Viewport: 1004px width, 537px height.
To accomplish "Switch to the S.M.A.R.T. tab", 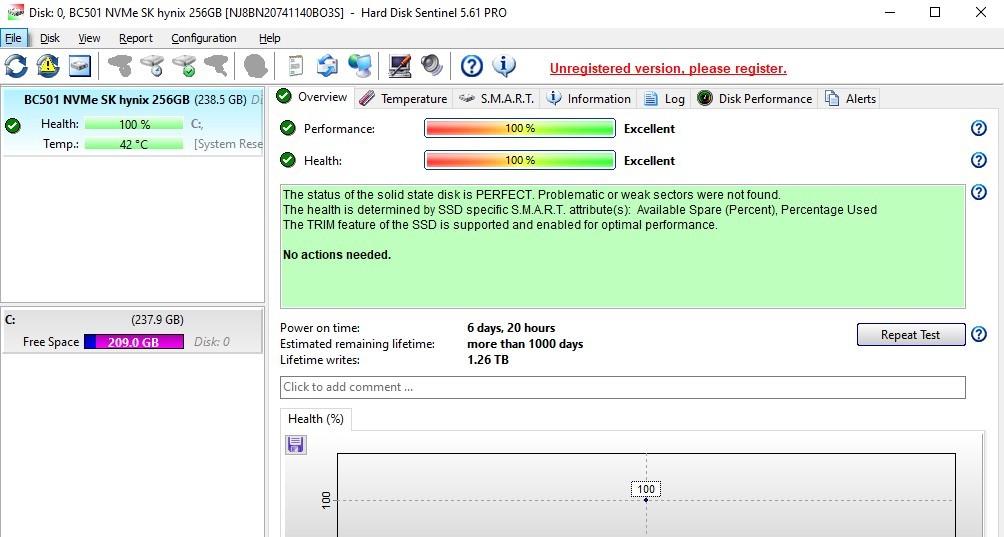I will point(497,99).
